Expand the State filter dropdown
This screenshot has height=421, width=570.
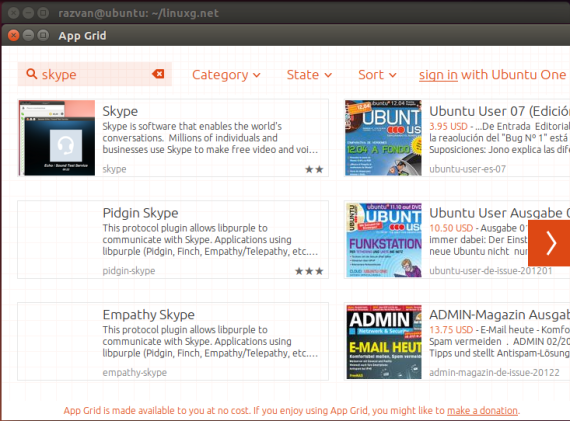tap(309, 75)
